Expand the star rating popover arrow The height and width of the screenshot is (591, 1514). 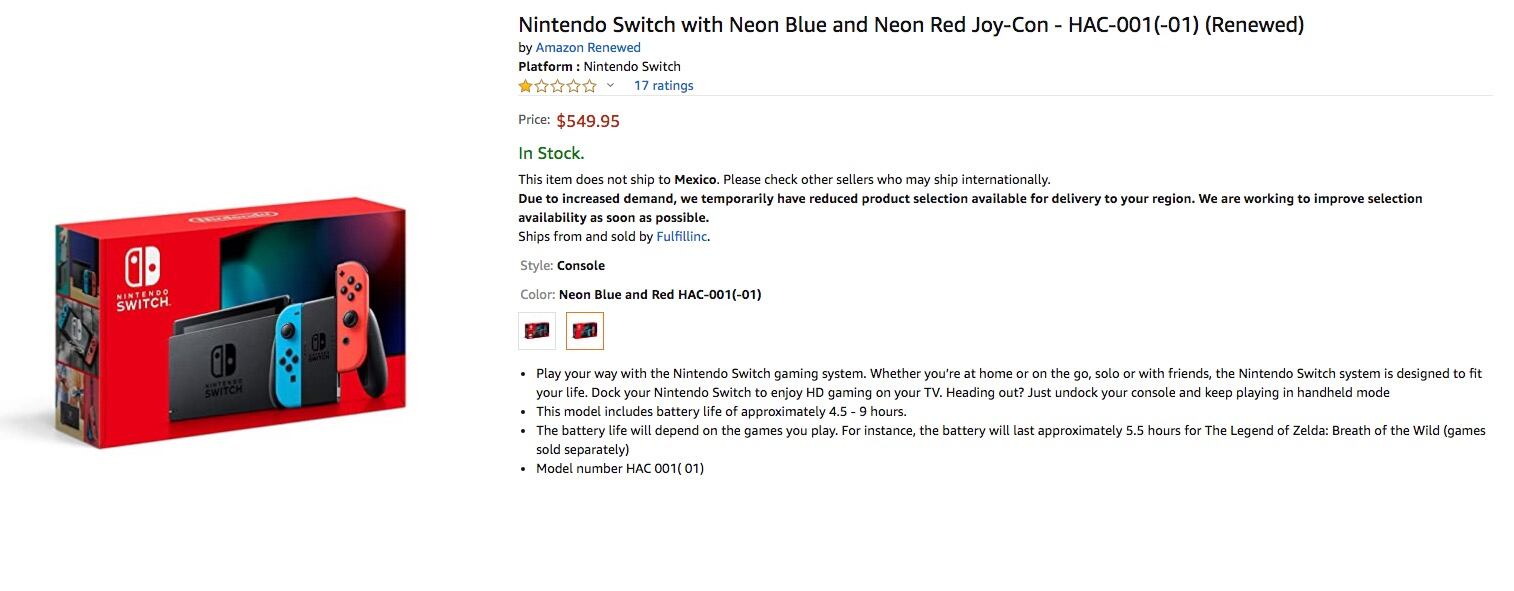(x=610, y=87)
